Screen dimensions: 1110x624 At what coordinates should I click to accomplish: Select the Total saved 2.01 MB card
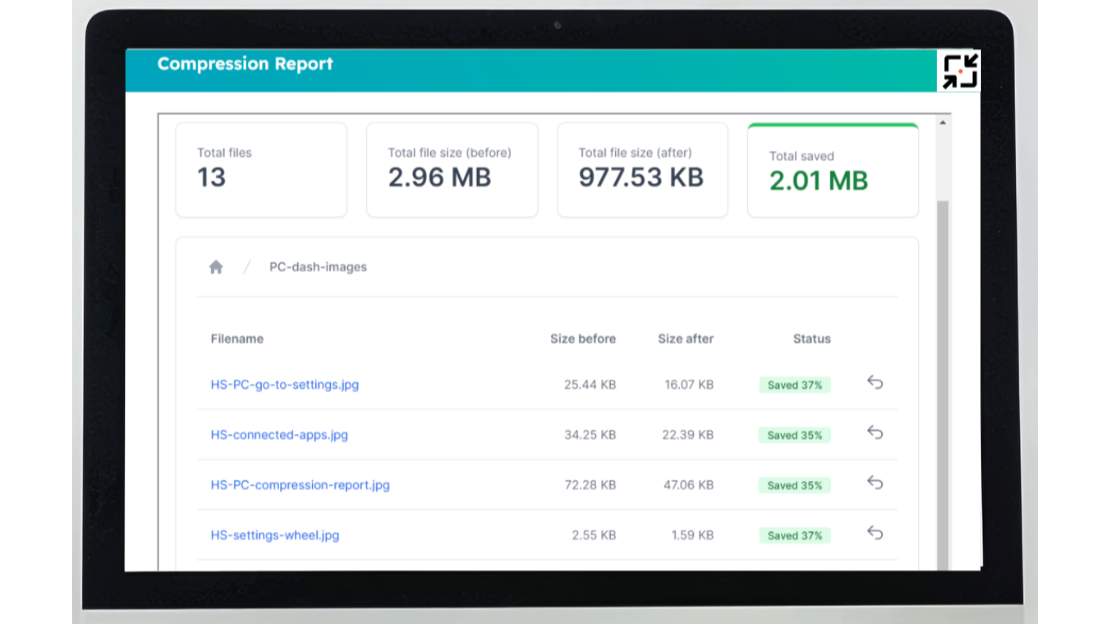pos(832,170)
